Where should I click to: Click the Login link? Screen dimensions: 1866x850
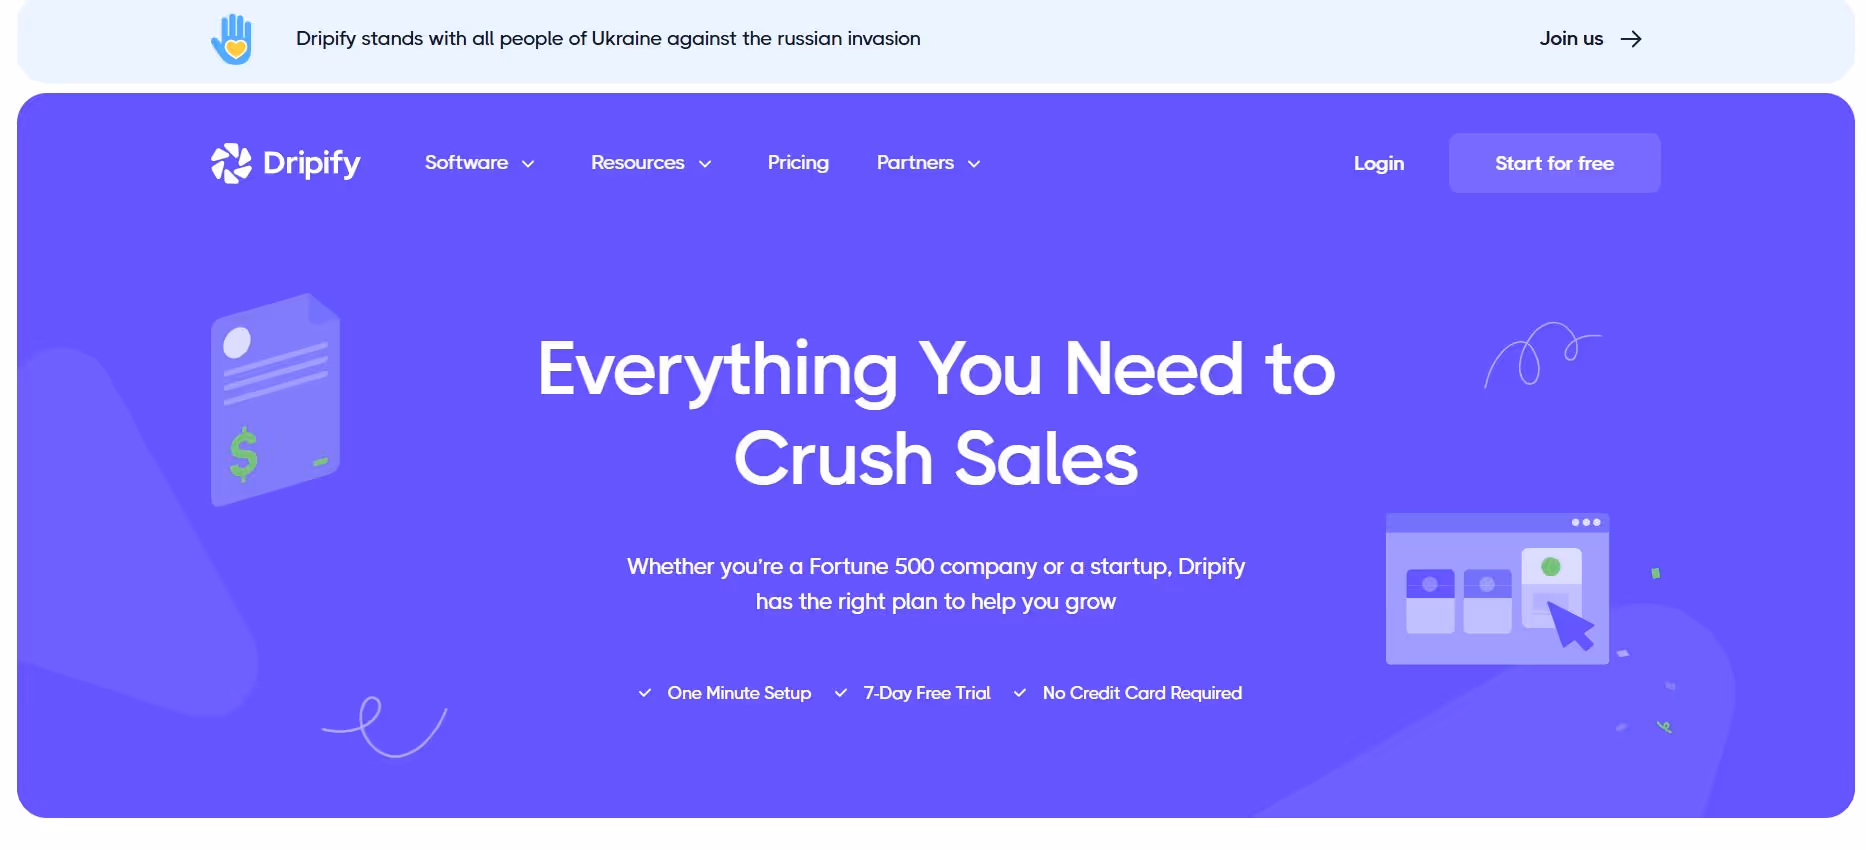[1378, 164]
